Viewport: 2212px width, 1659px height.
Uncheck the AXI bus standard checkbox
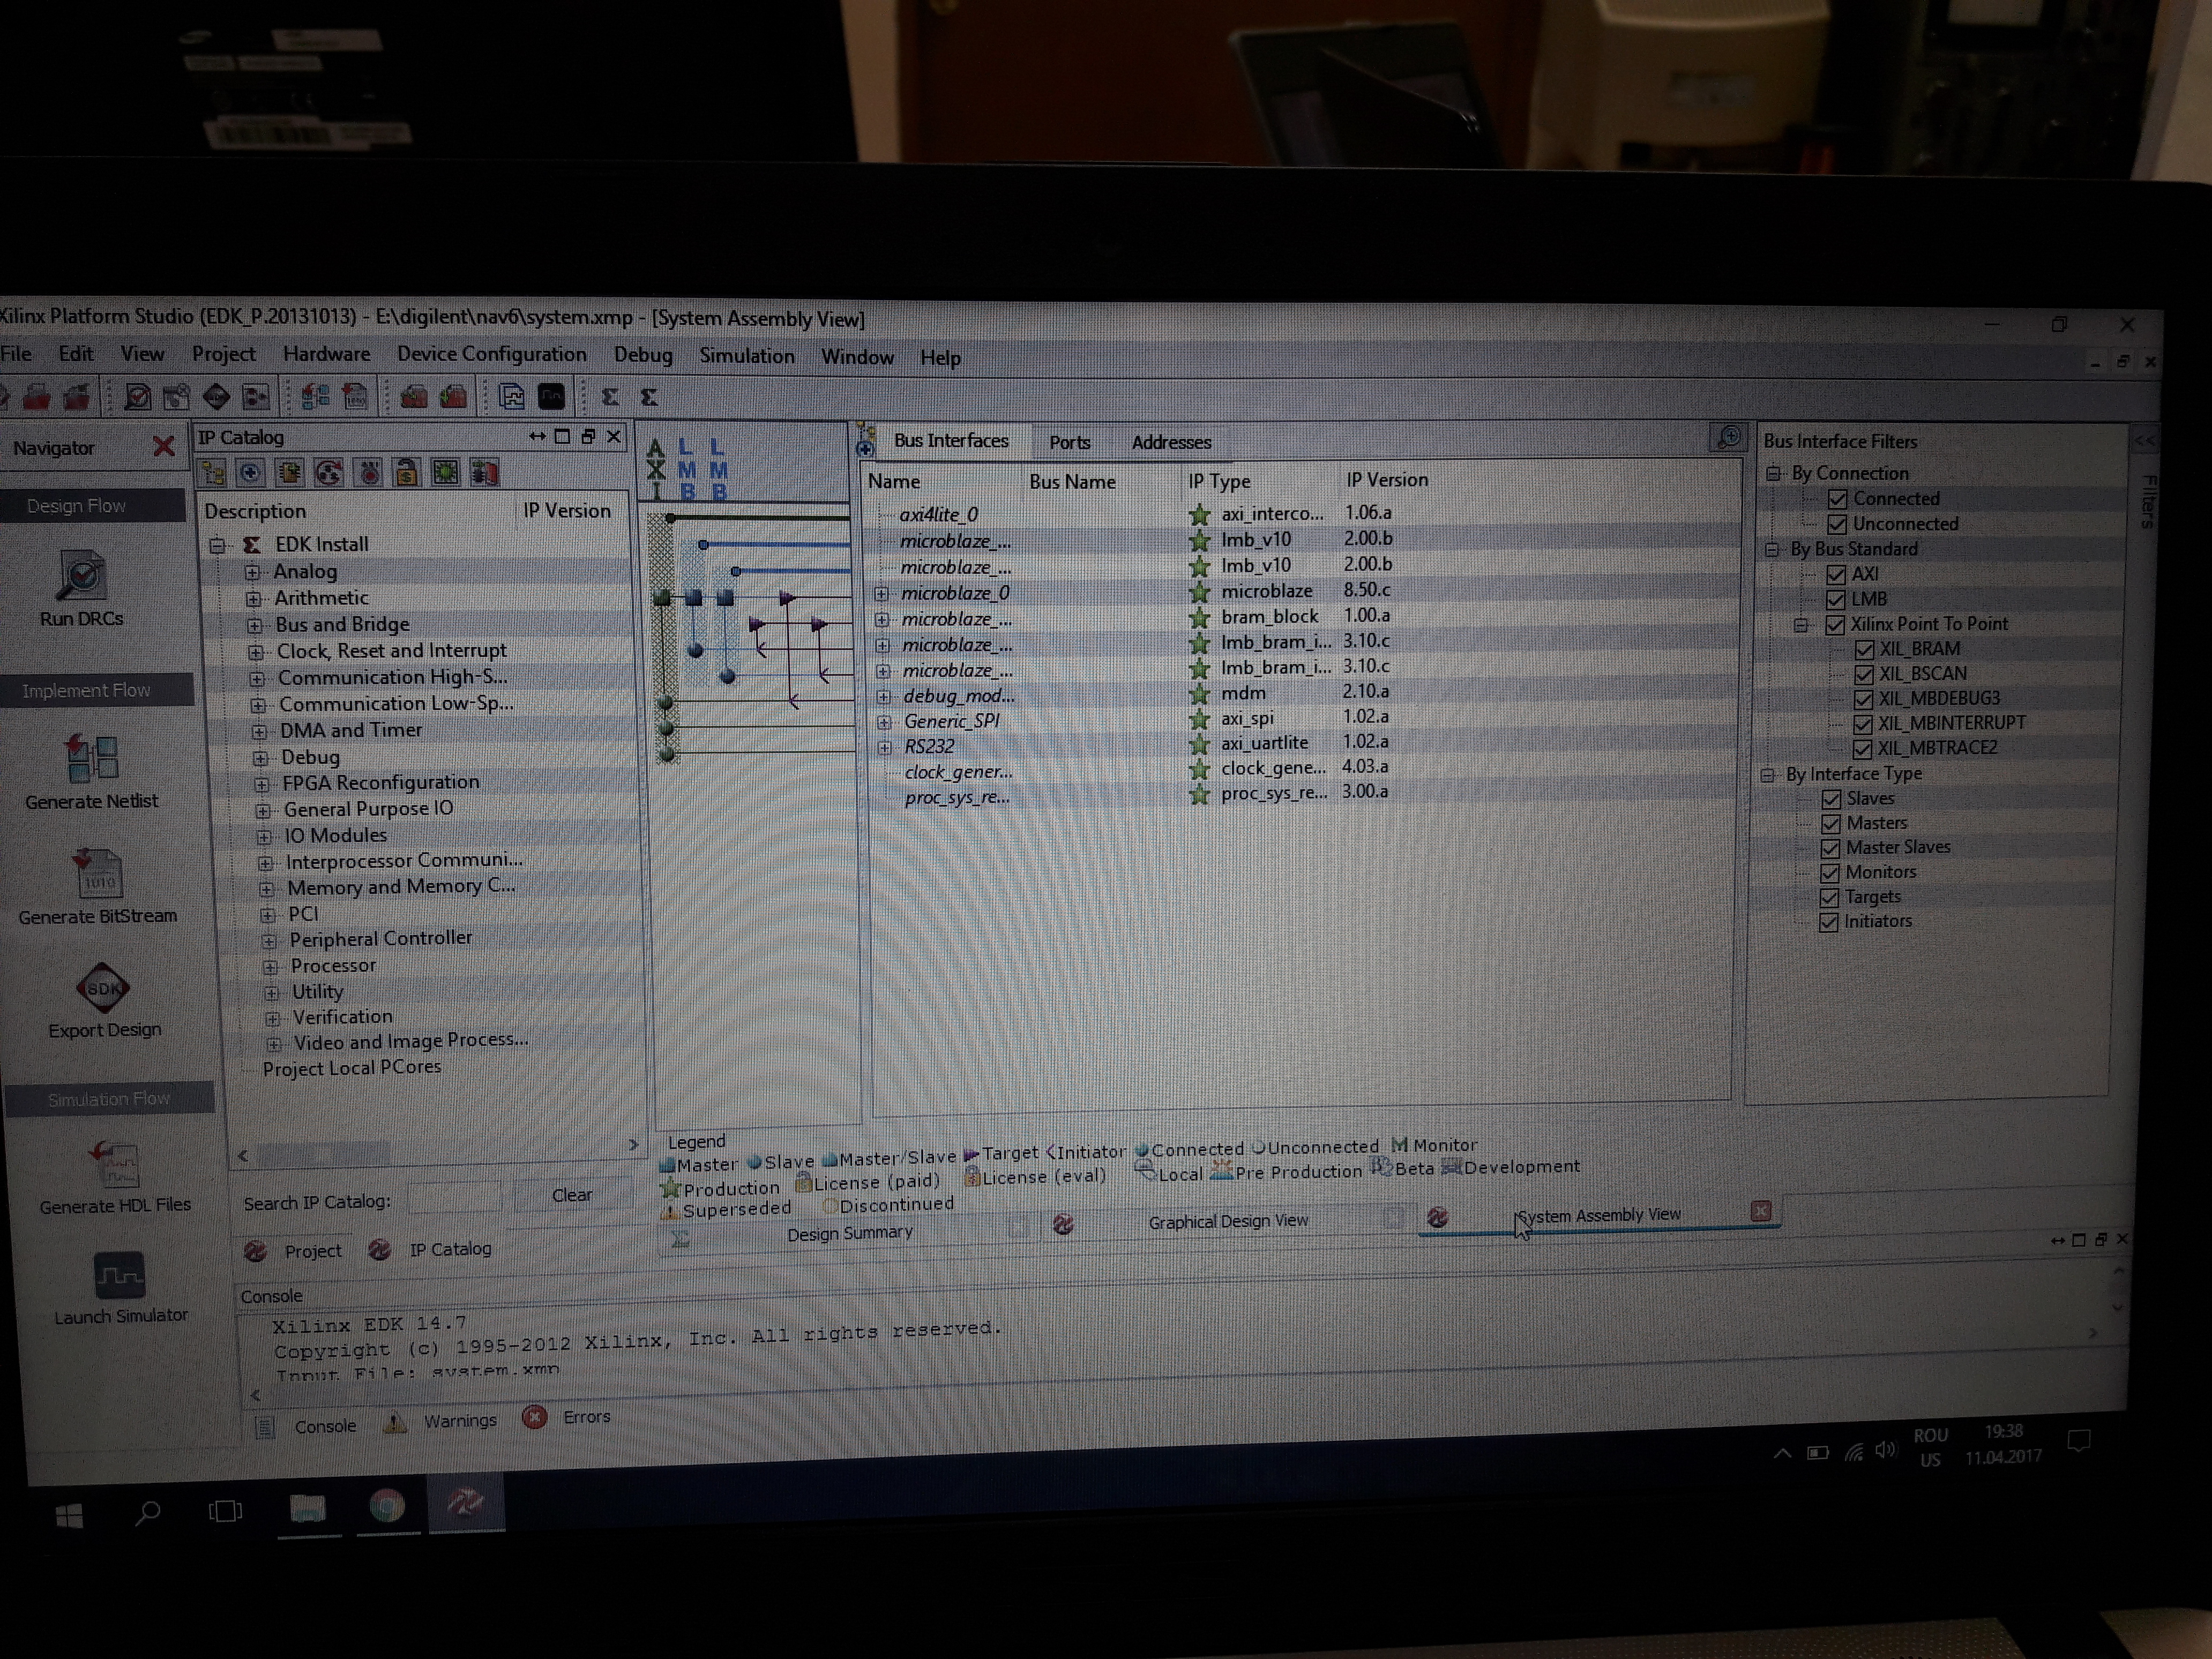(x=1836, y=574)
